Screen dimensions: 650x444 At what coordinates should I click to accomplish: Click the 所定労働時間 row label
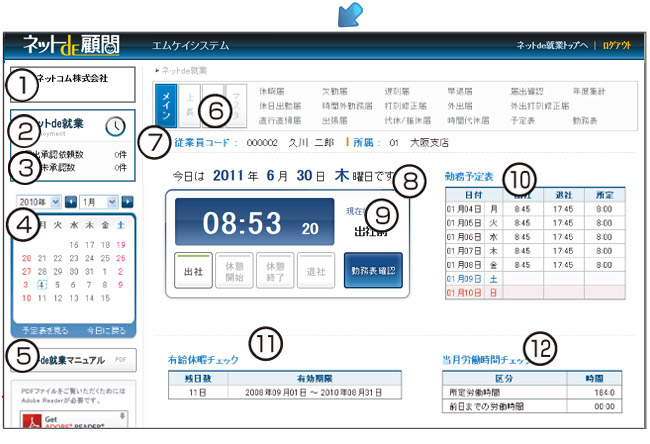pyautogui.click(x=474, y=392)
